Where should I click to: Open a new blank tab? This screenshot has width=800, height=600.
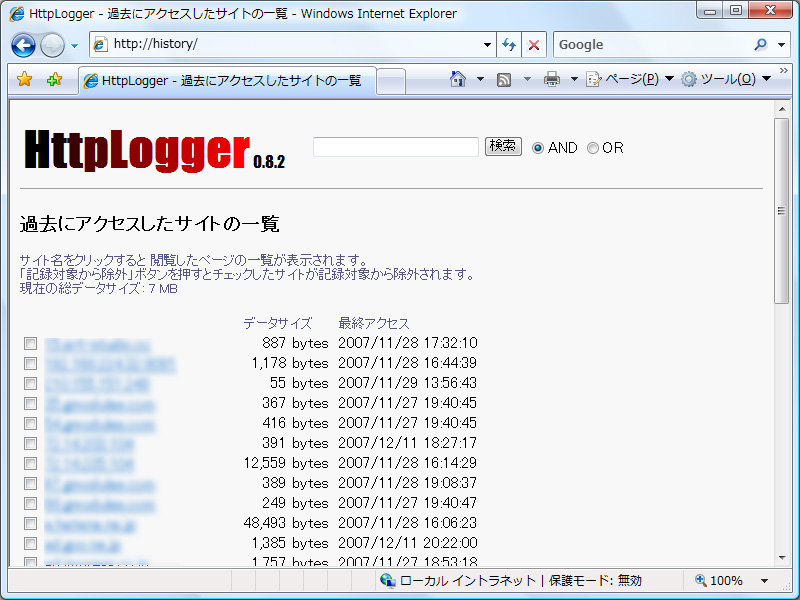coord(391,82)
